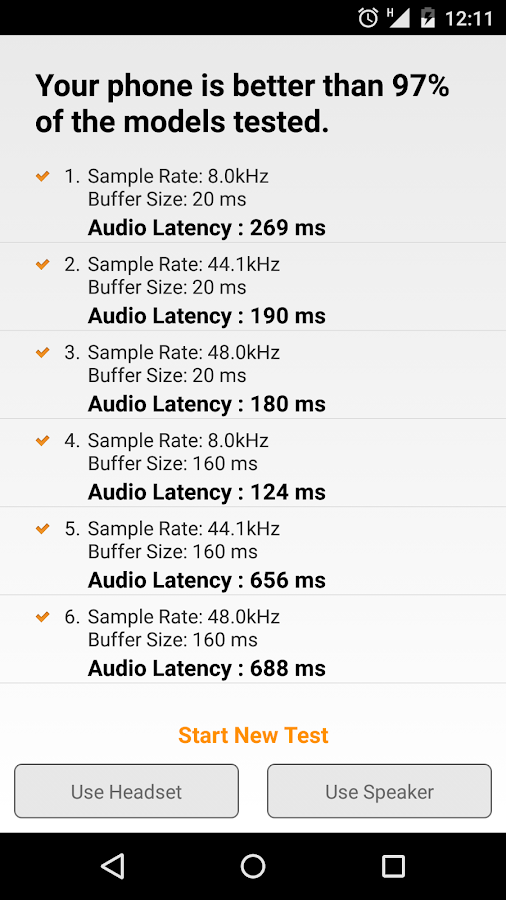Open recent apps with square icon
The height and width of the screenshot is (900, 506).
pyautogui.click(x=394, y=866)
